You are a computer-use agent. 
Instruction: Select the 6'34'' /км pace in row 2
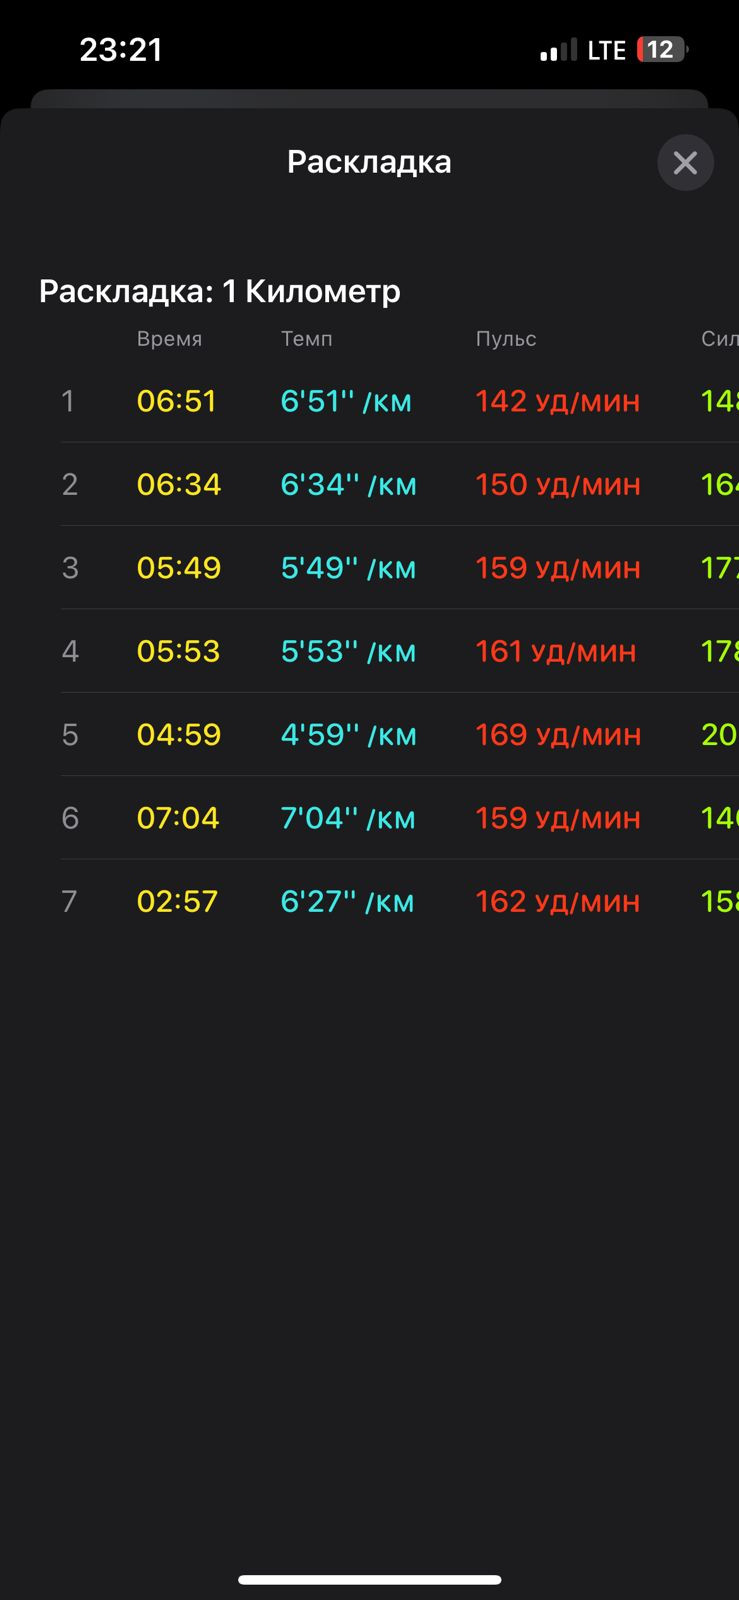tap(348, 485)
